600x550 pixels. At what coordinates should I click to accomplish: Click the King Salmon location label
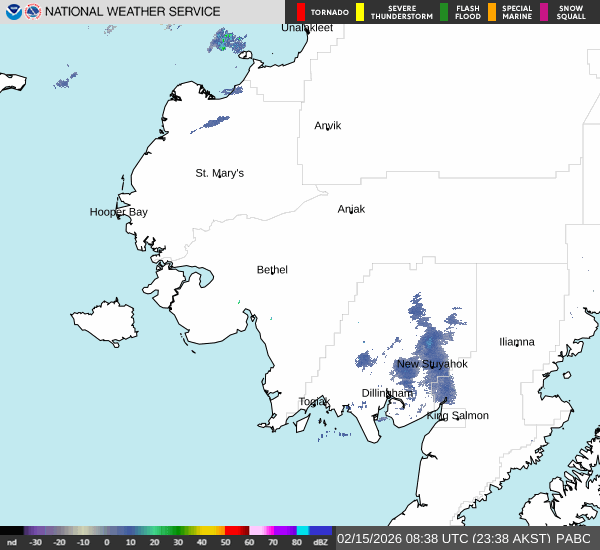click(x=458, y=415)
